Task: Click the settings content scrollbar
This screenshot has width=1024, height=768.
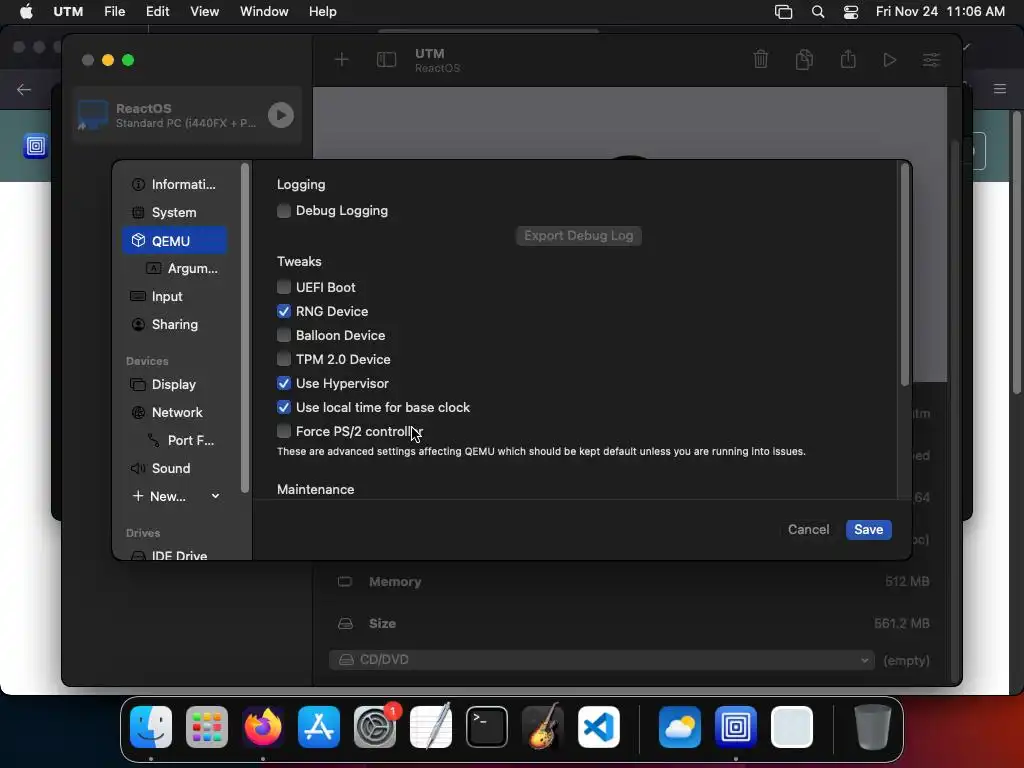Action: point(904,274)
